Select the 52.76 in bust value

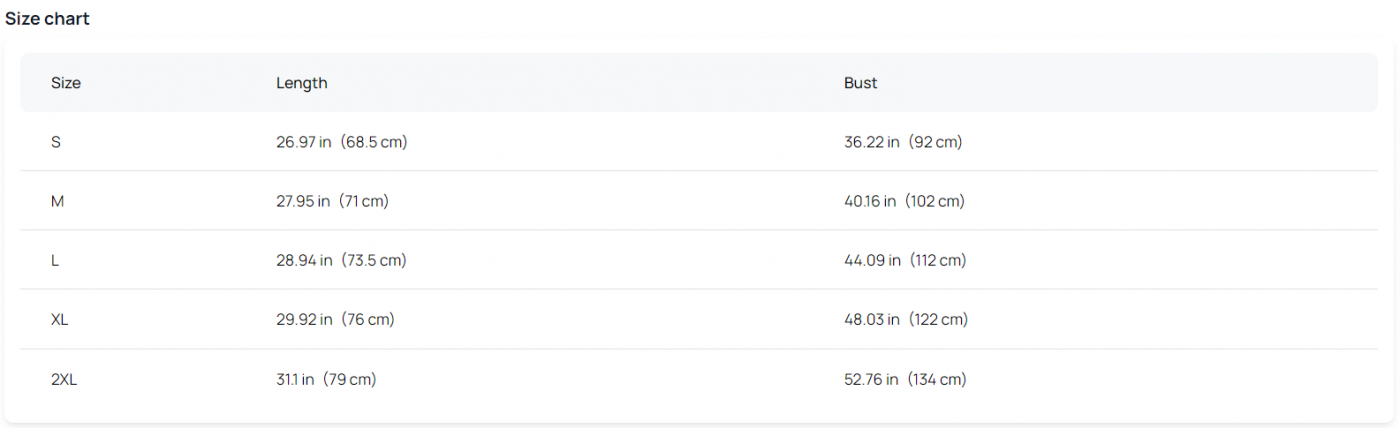872,379
